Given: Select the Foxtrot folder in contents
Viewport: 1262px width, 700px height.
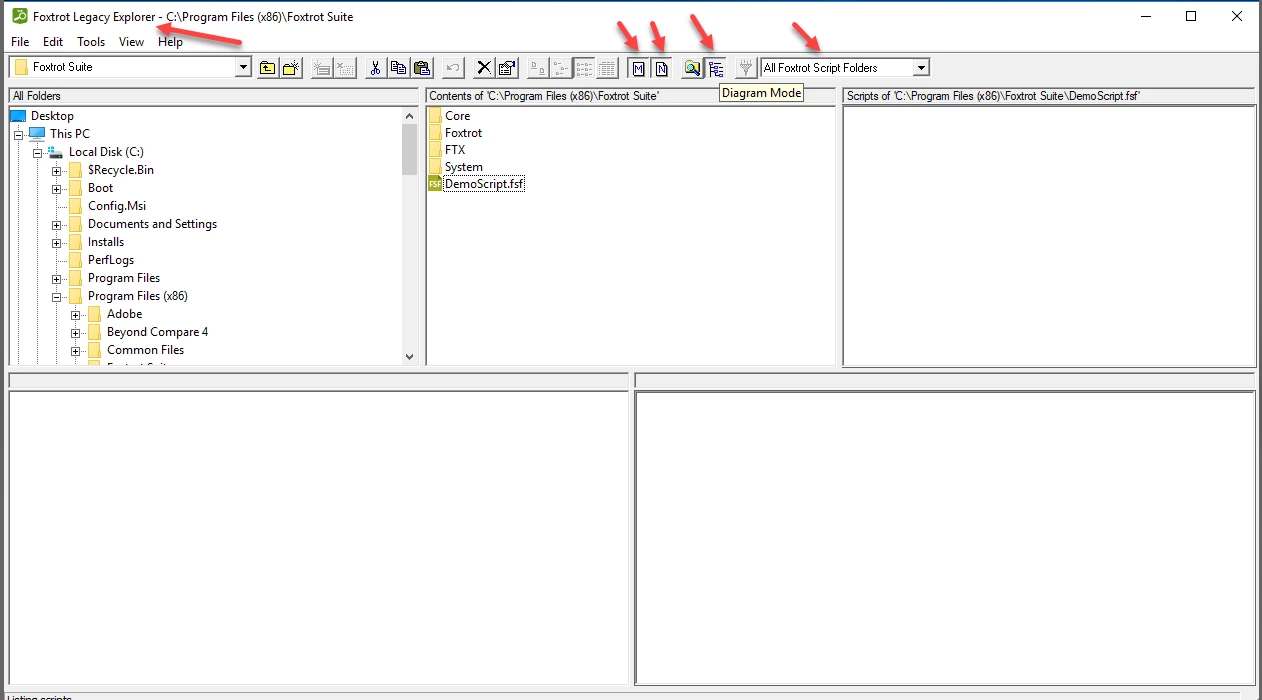Looking at the screenshot, I should coord(463,133).
